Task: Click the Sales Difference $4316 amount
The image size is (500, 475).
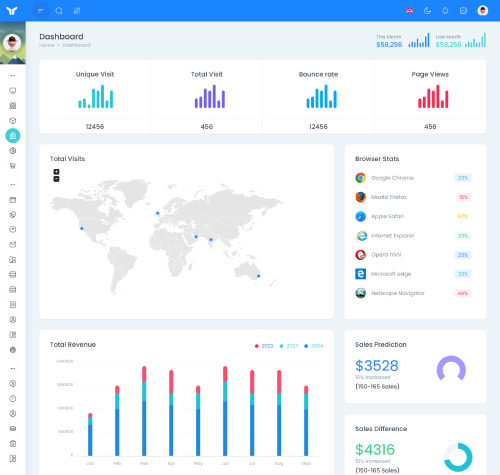Action: click(x=375, y=450)
